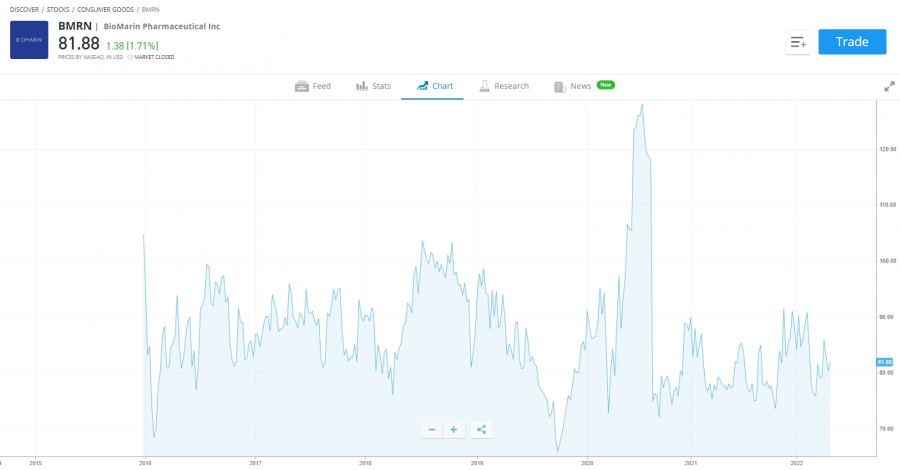Open the add-to-watchlist list icon
This screenshot has width=900, height=470.
[798, 42]
